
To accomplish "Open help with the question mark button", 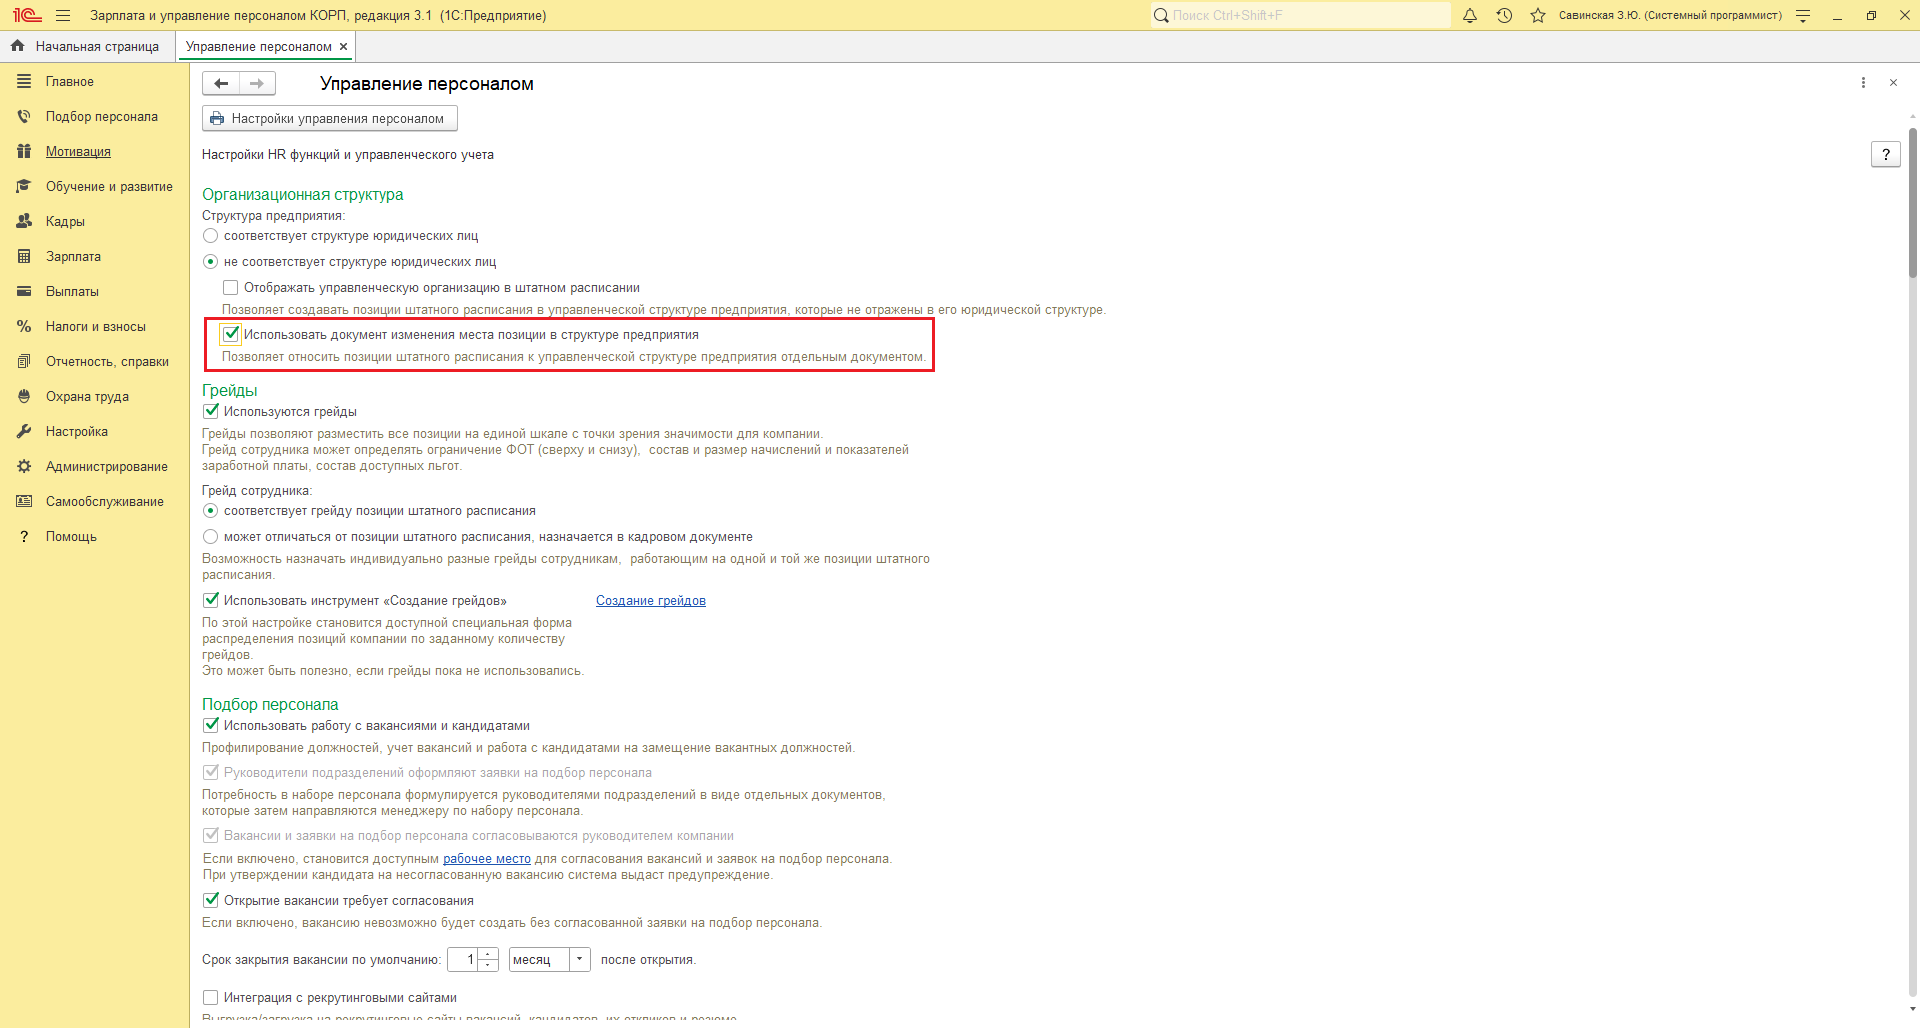I will coord(1886,154).
